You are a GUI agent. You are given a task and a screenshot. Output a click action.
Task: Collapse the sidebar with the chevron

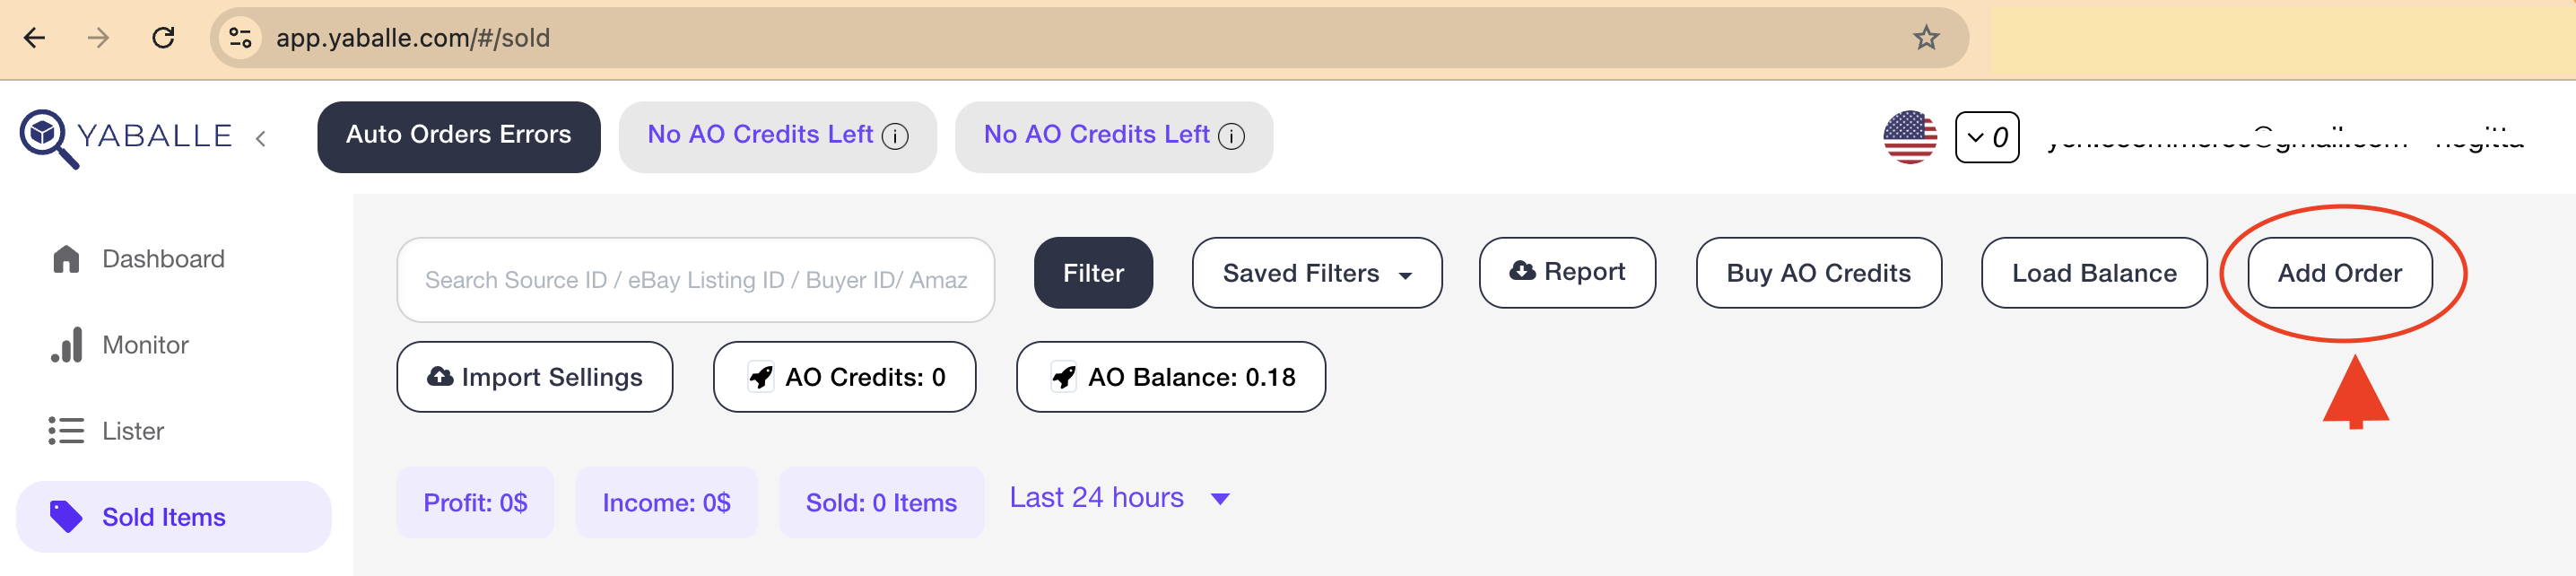[261, 138]
